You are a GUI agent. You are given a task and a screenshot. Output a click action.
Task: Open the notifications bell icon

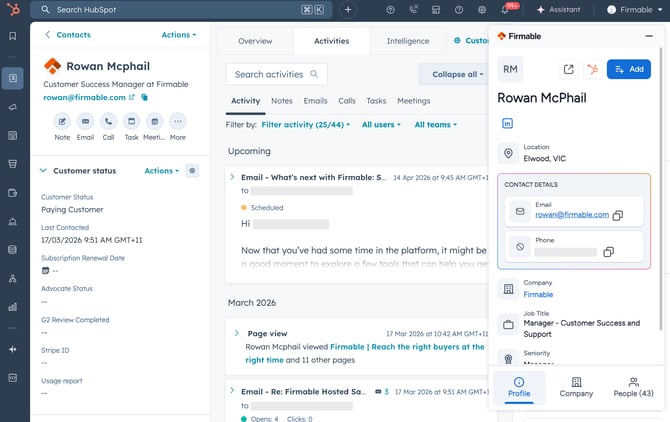[505, 10]
